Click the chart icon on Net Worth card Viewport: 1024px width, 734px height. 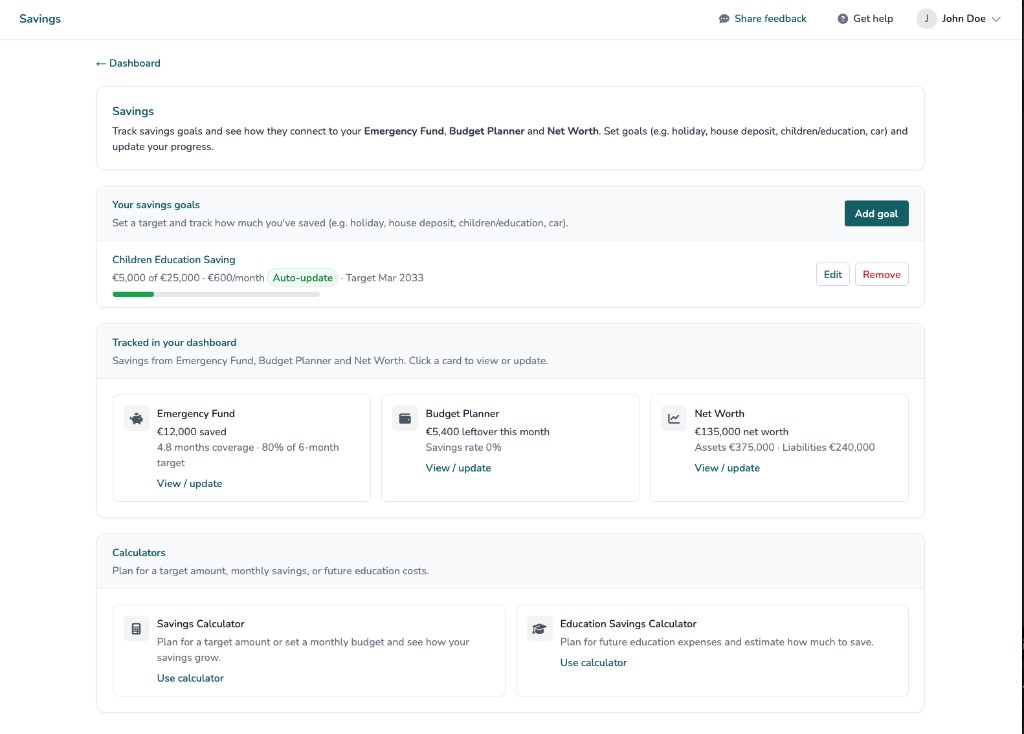[673, 418]
